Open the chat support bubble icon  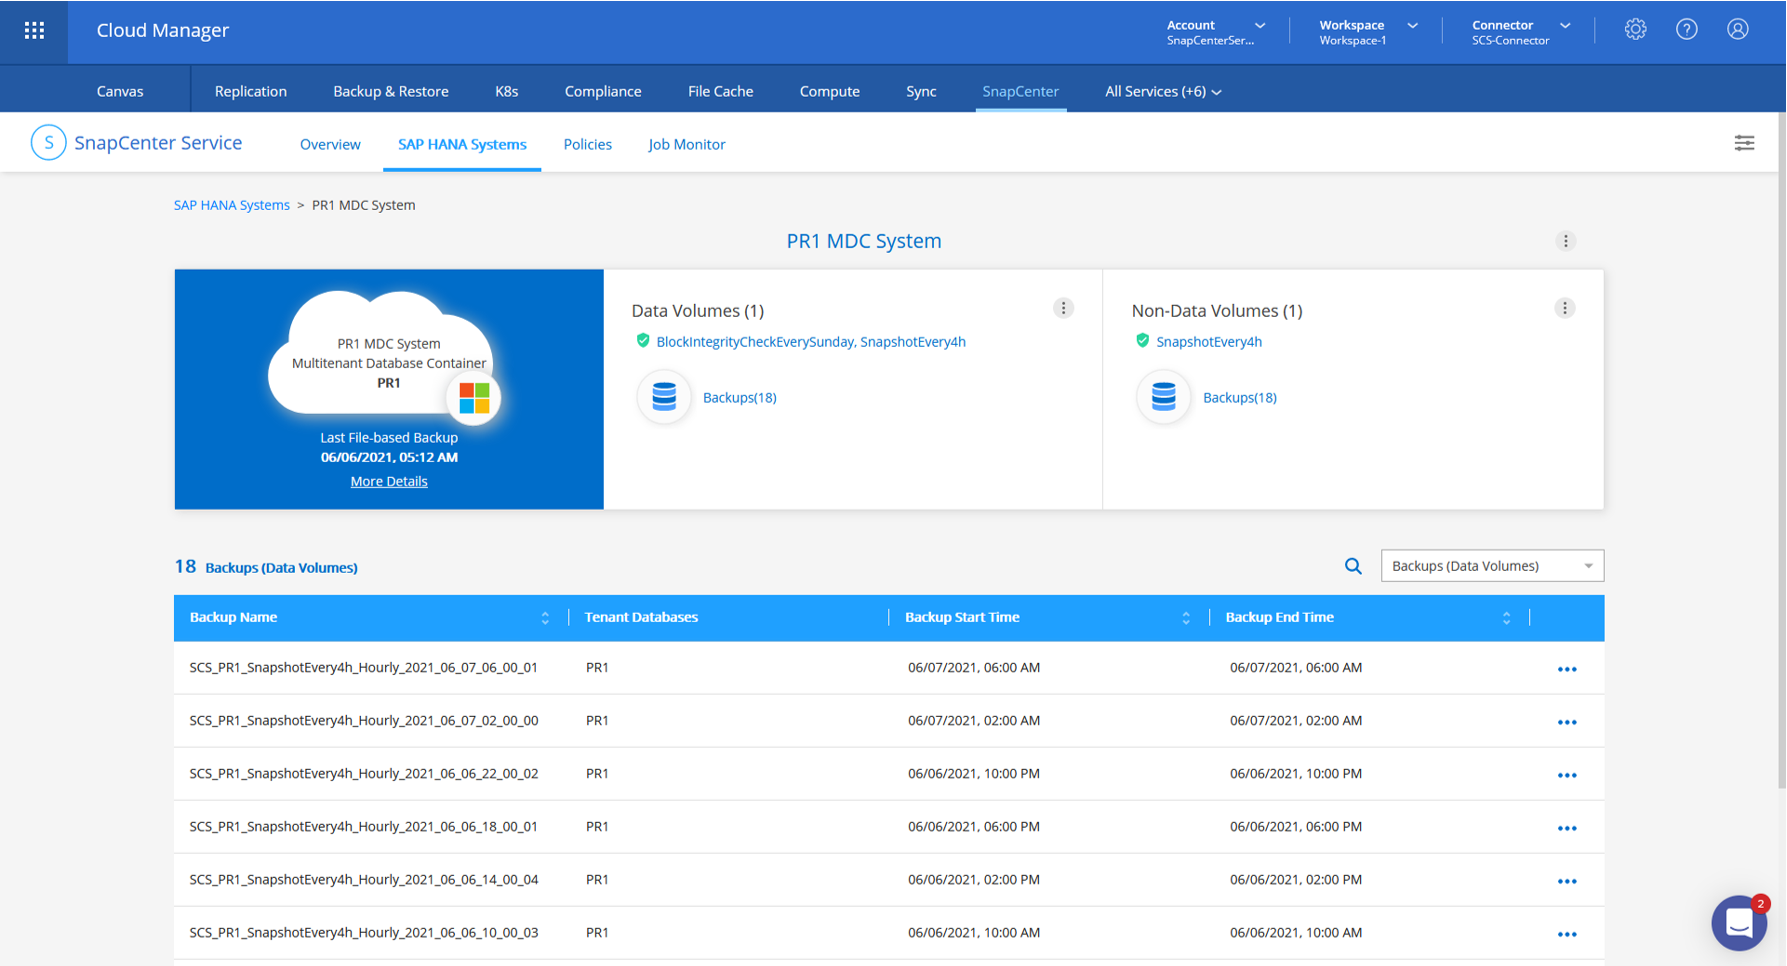pos(1738,922)
